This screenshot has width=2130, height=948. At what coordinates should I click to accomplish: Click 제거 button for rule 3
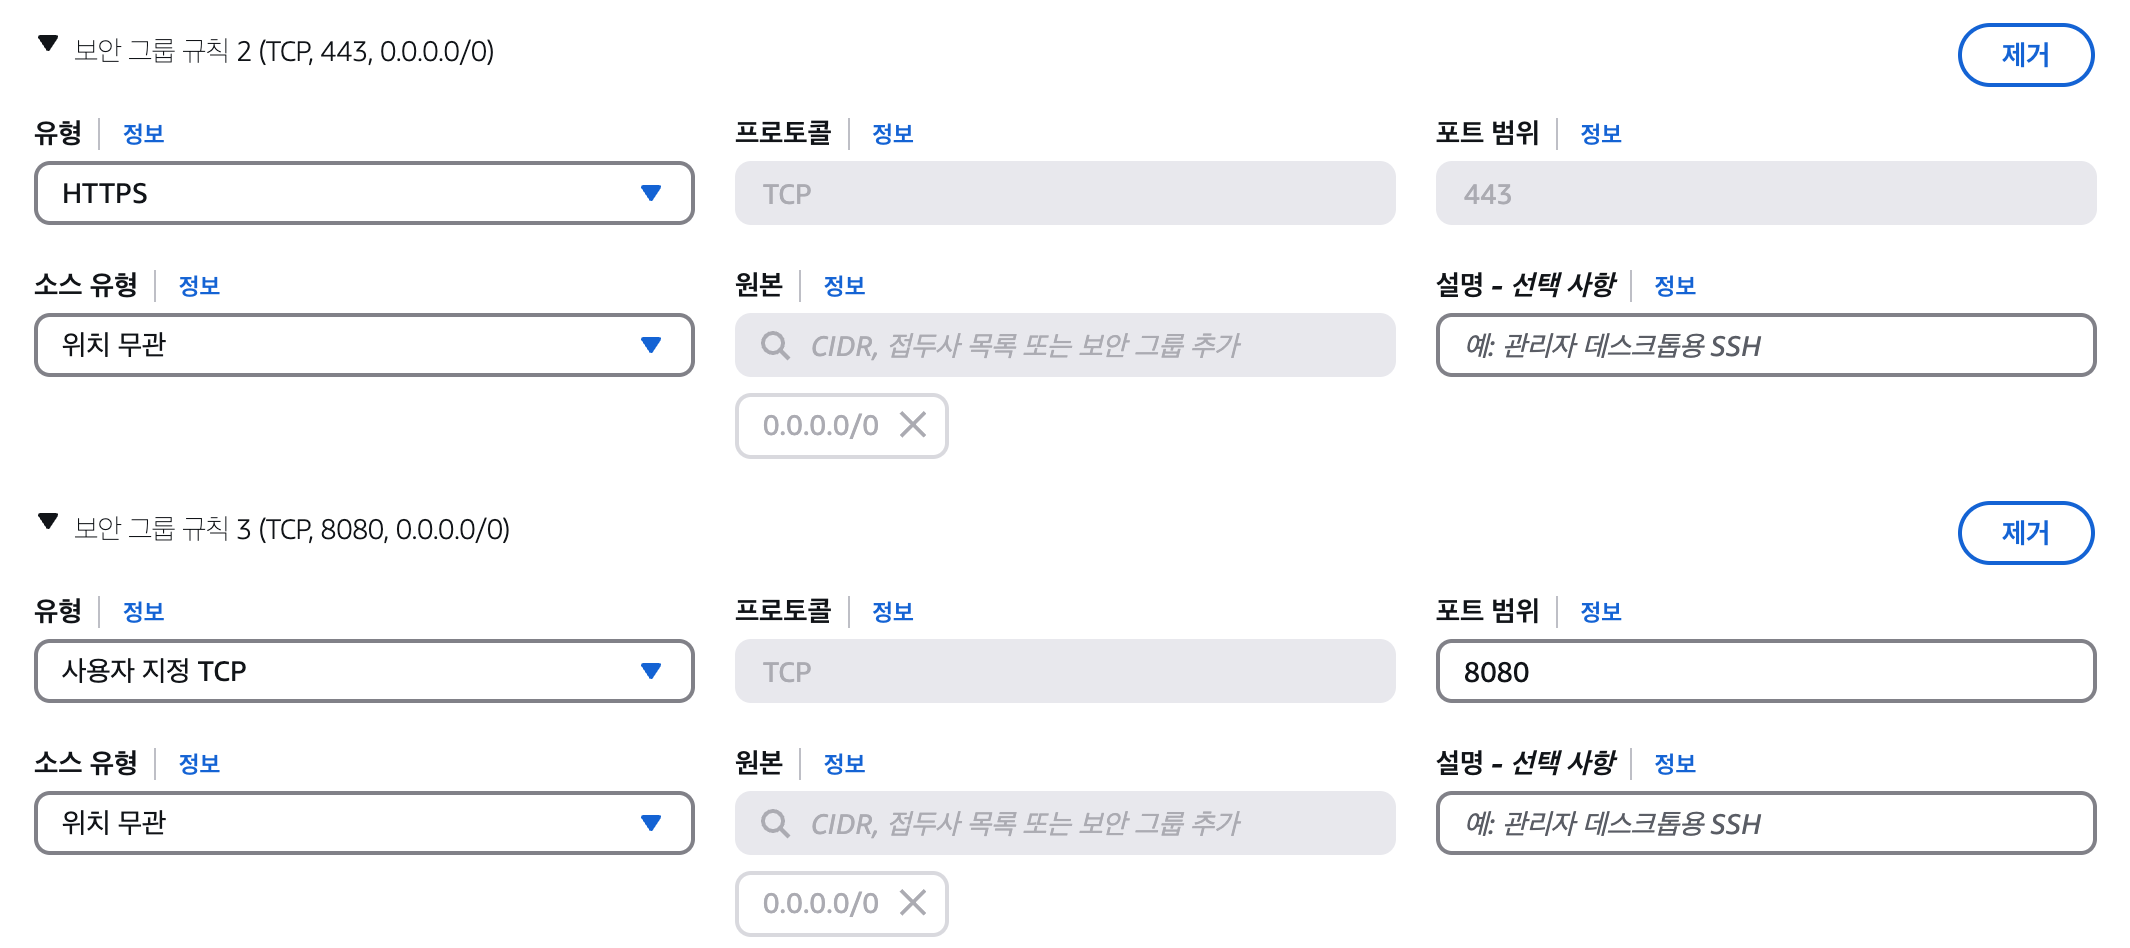(x=2025, y=533)
